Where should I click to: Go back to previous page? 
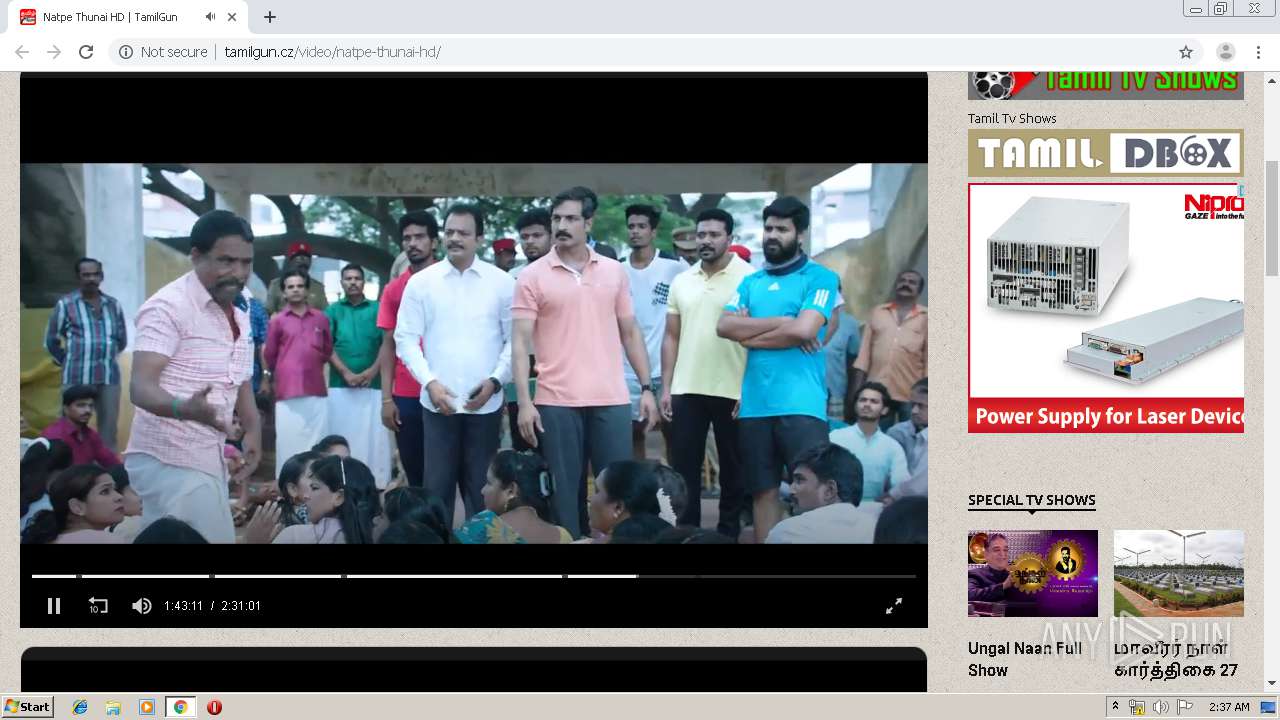click(22, 52)
